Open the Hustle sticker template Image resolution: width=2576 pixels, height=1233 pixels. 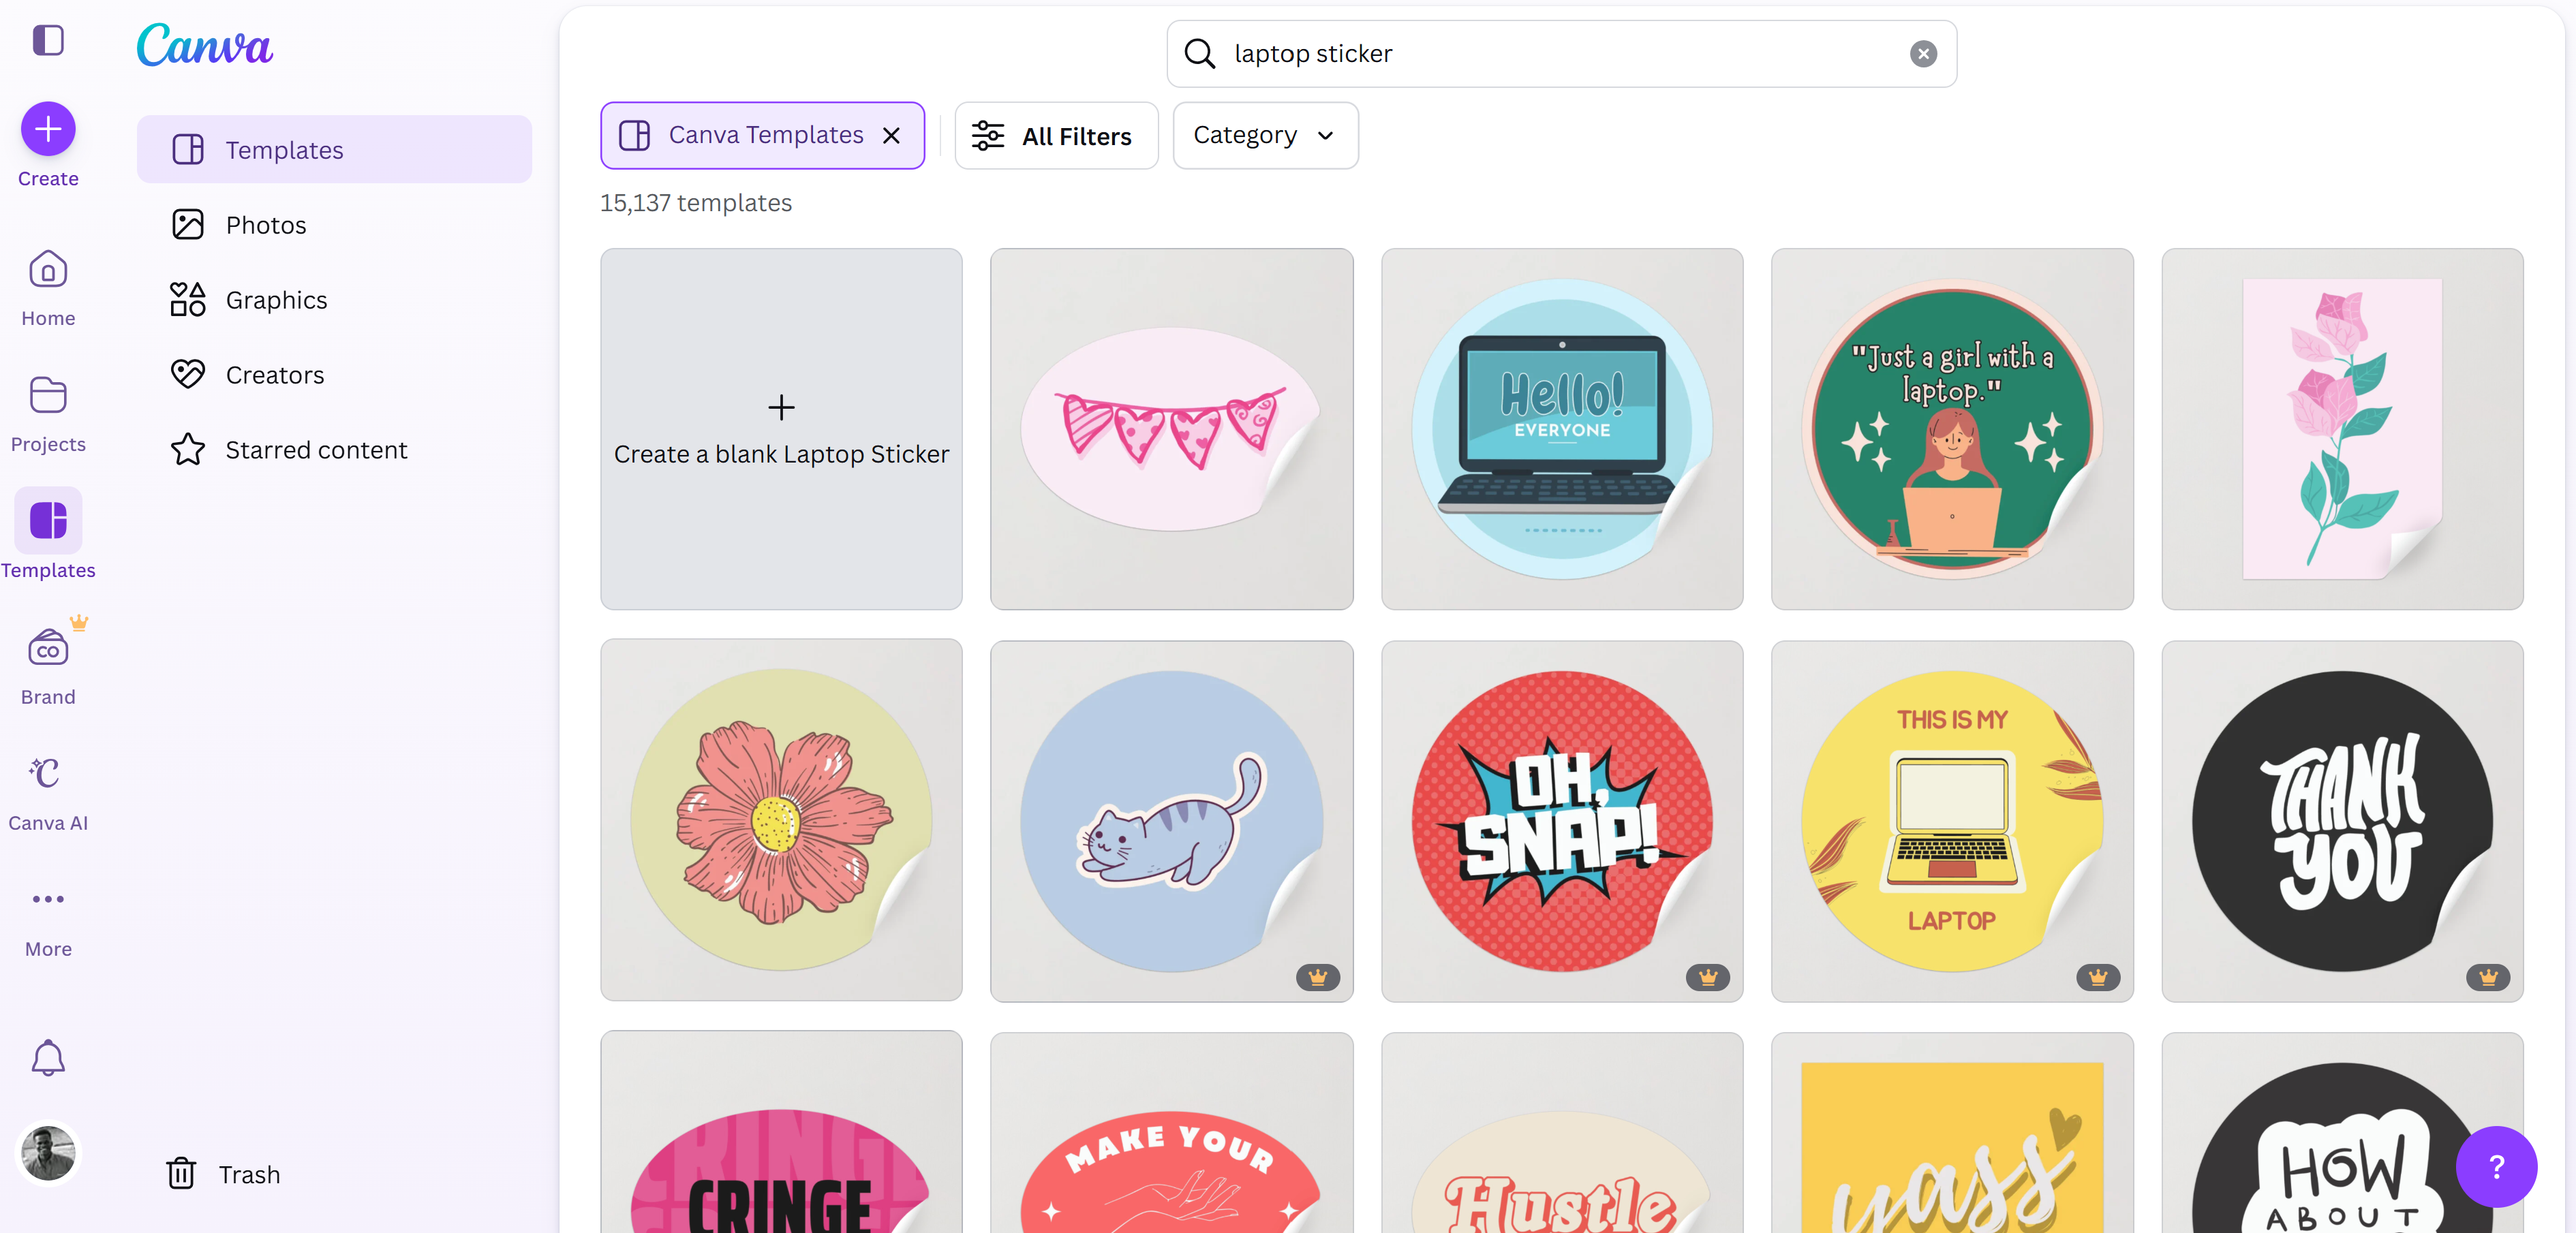coord(1561,1132)
